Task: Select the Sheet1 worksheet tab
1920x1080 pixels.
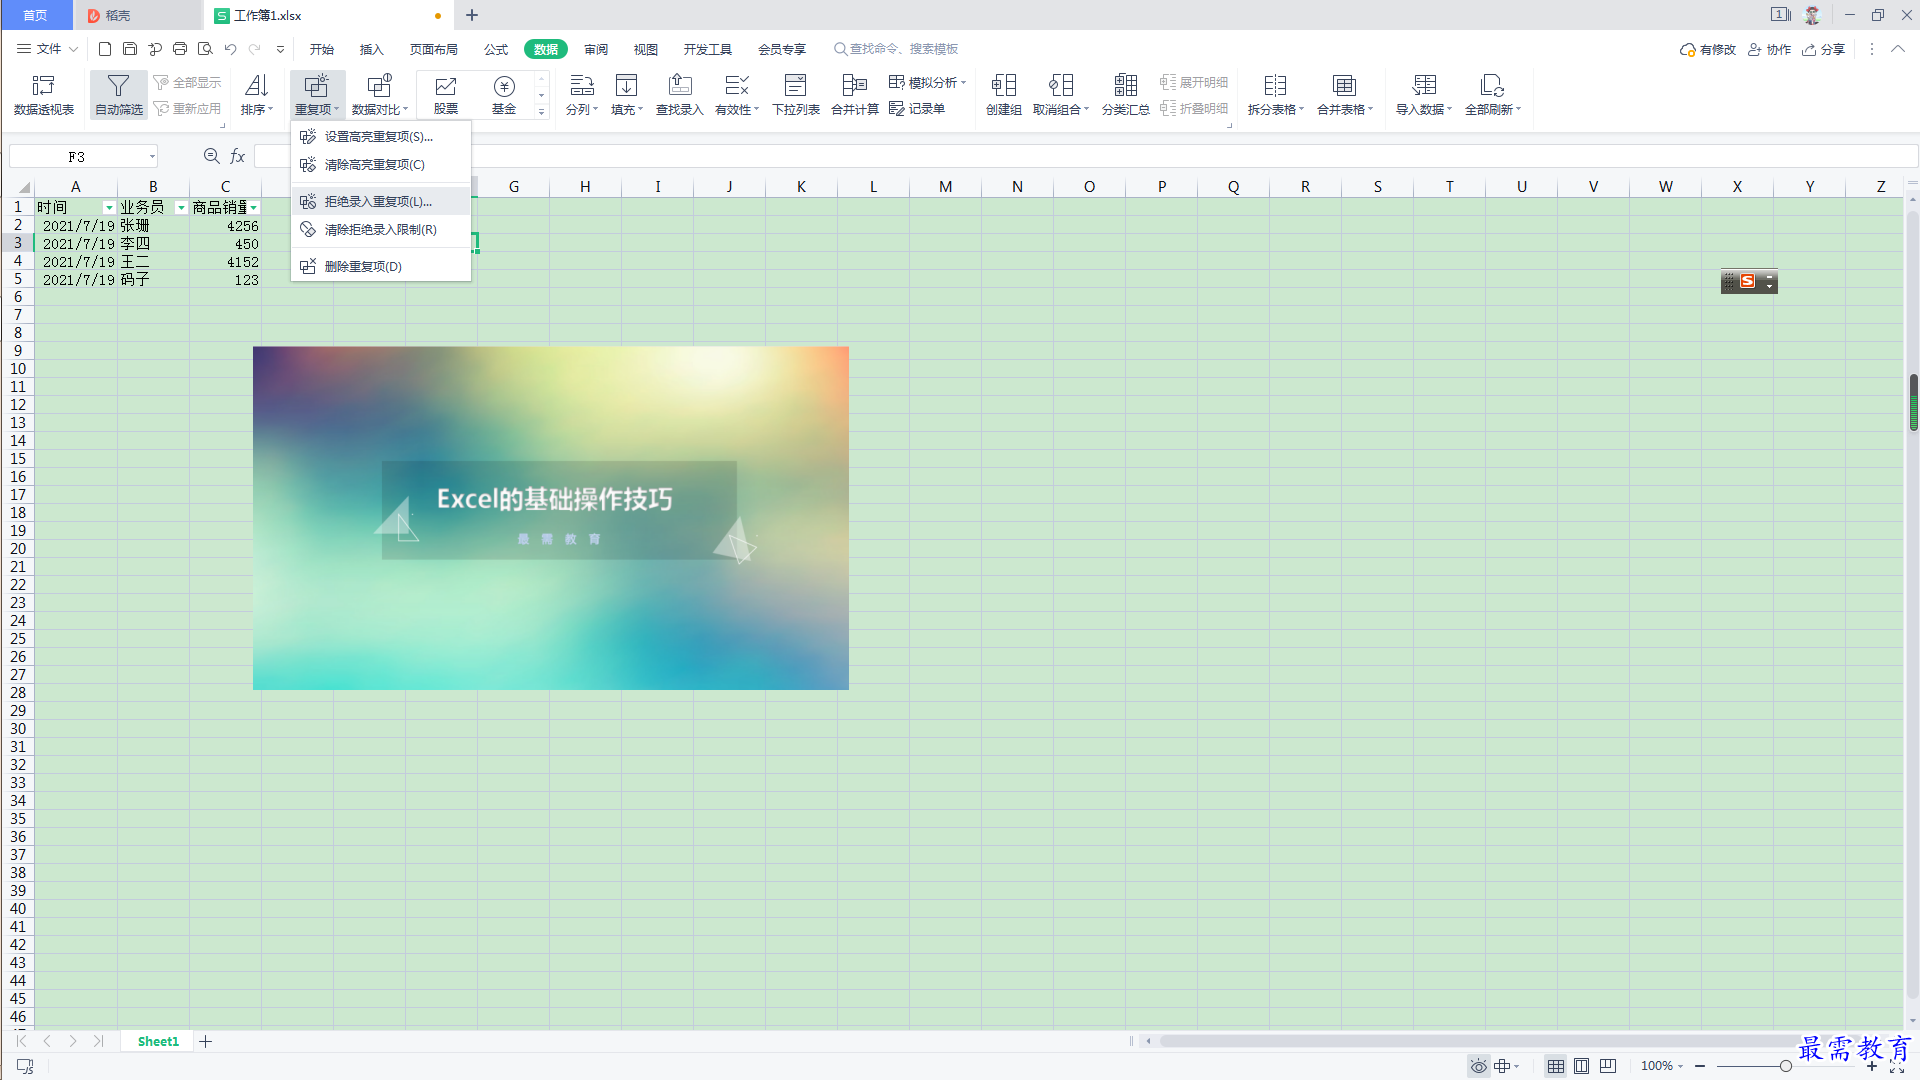Action: coord(158,1041)
